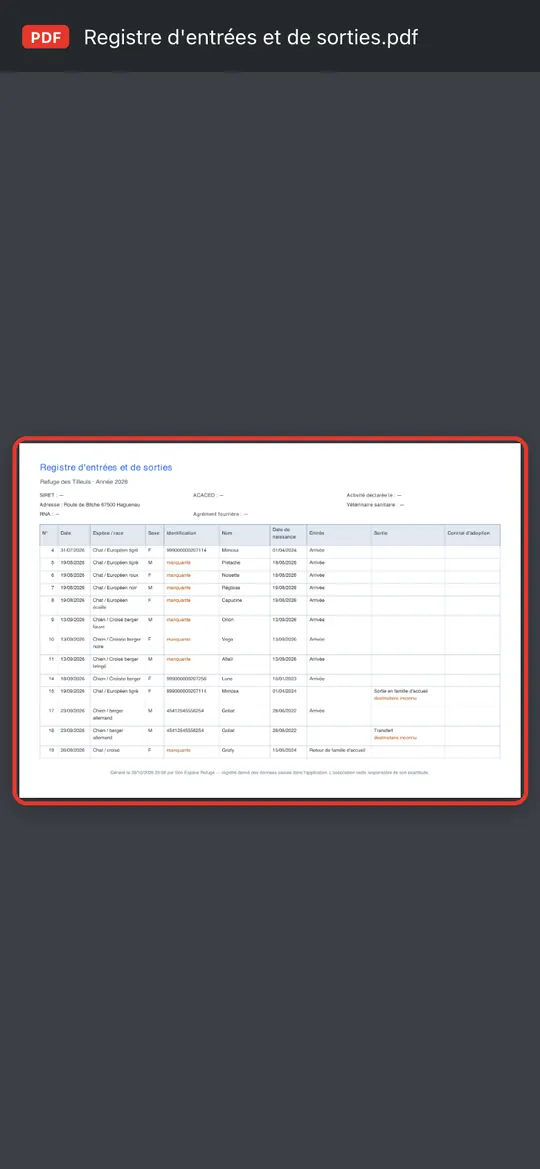Screen dimensions: 540x1169
Task: Click the name cell Orion
Action: pos(227,620)
